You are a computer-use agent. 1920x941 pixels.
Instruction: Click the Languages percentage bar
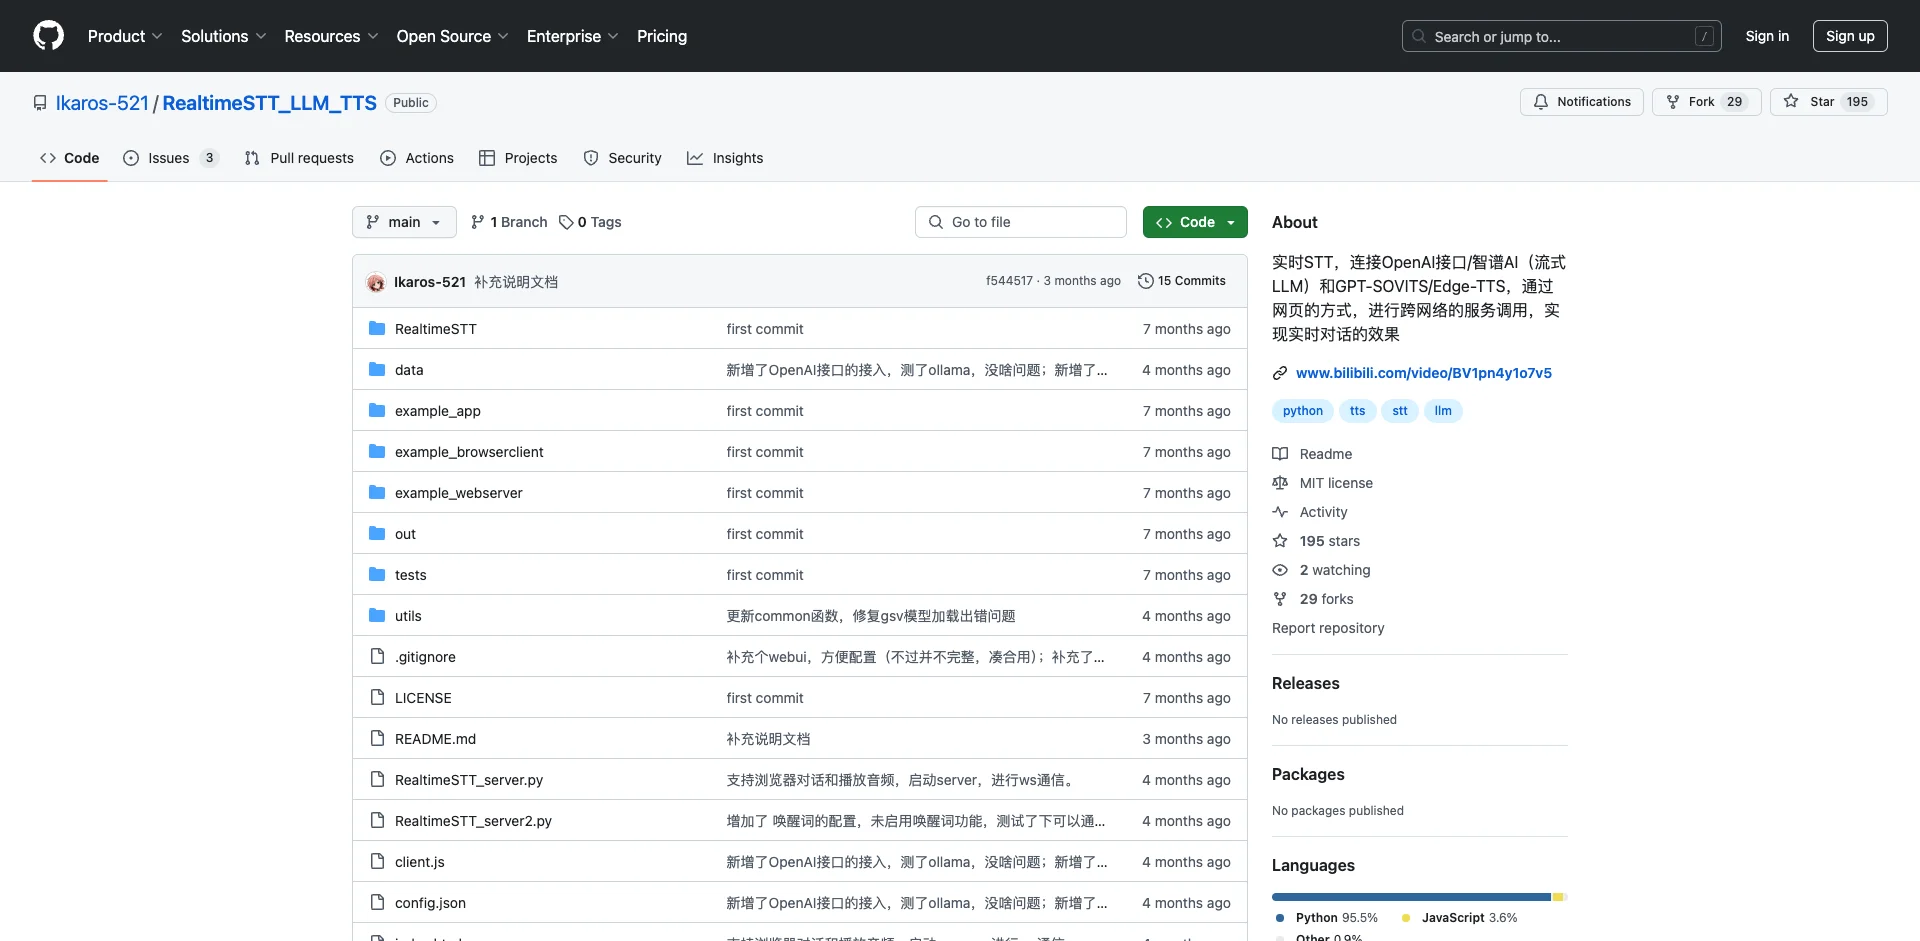pyautogui.click(x=1420, y=897)
